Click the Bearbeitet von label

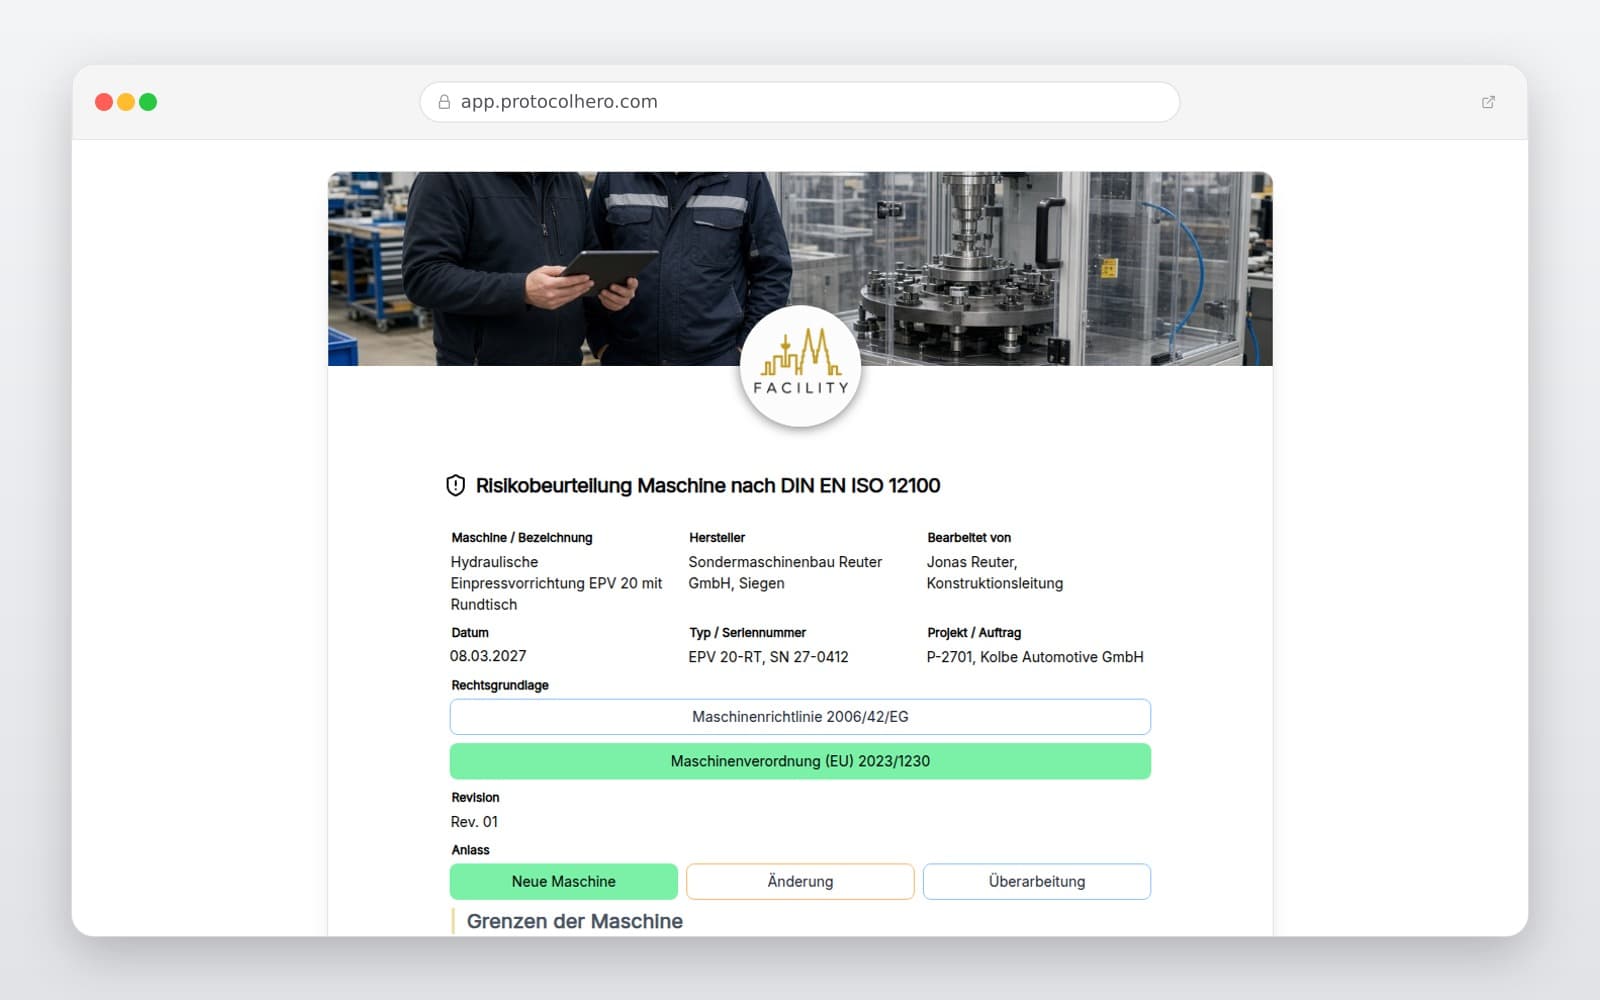(969, 538)
